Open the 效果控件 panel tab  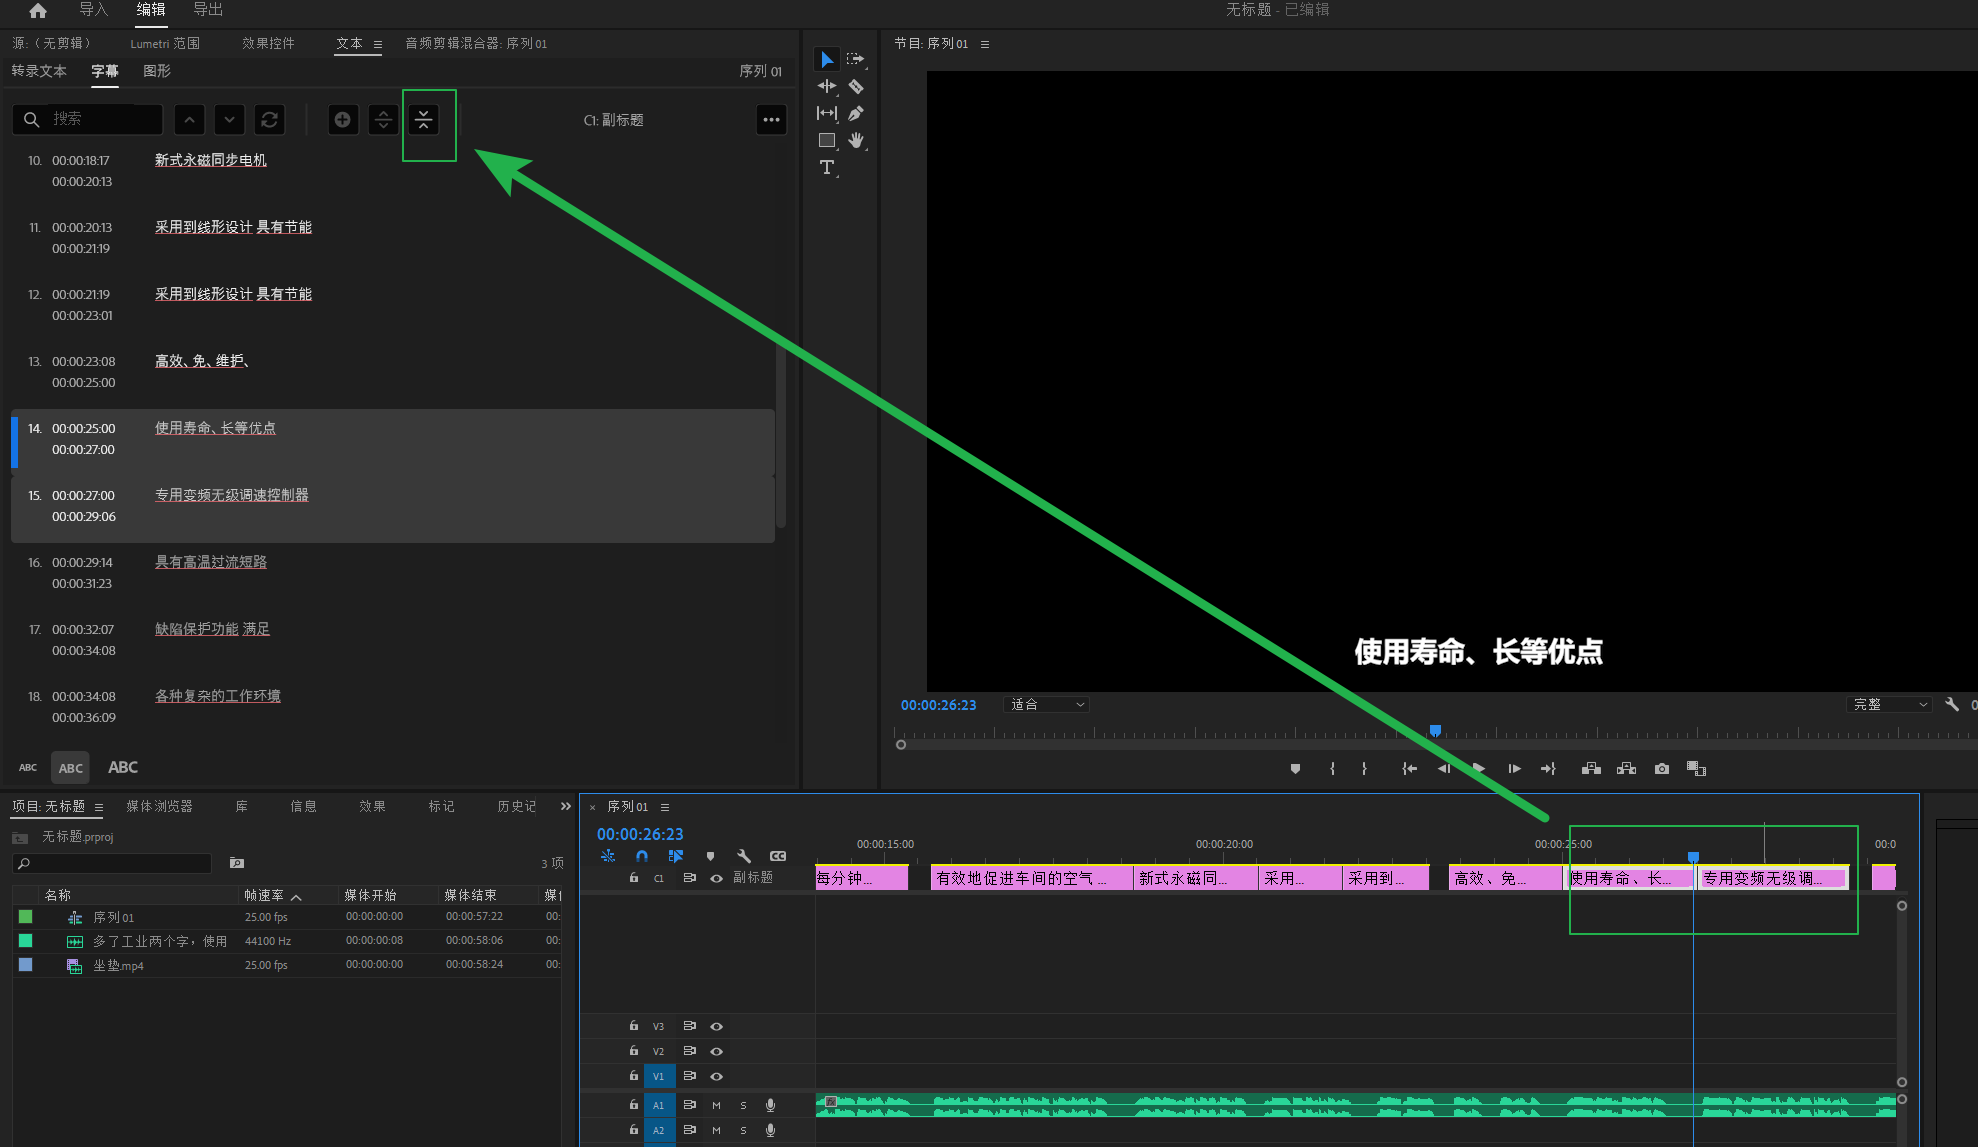click(x=268, y=43)
